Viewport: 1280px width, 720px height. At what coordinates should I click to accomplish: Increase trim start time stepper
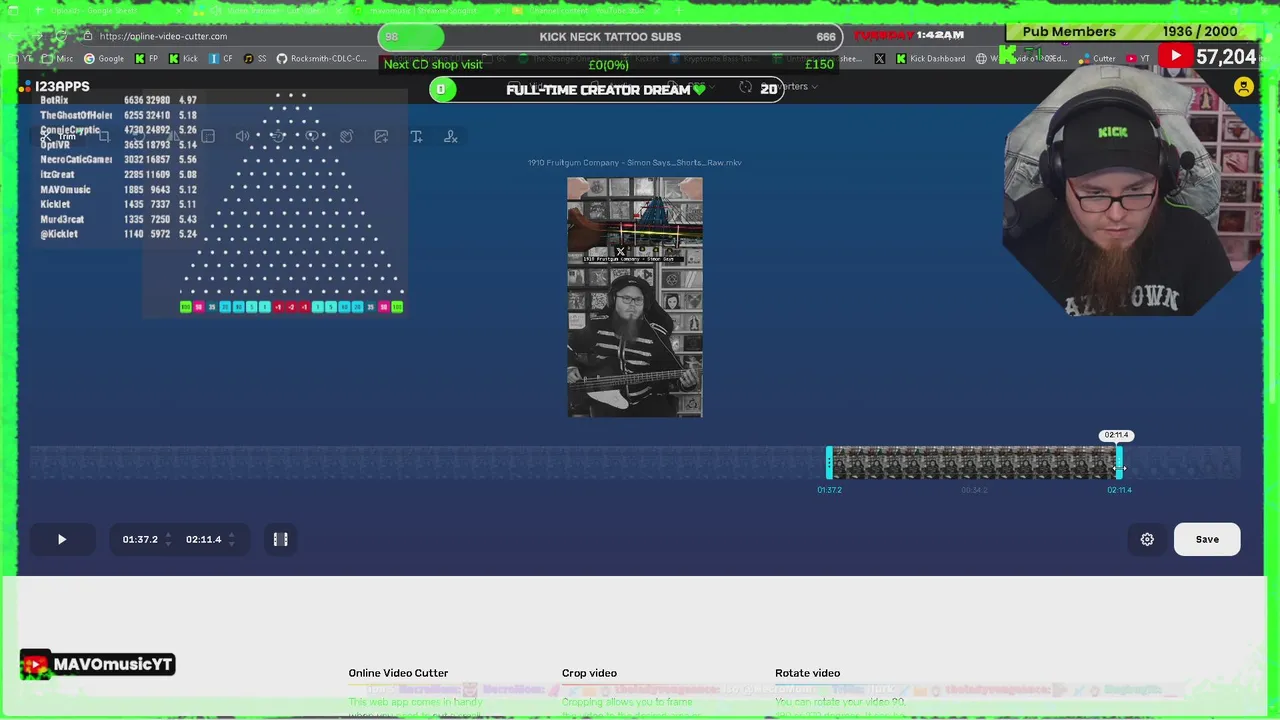click(x=168, y=535)
